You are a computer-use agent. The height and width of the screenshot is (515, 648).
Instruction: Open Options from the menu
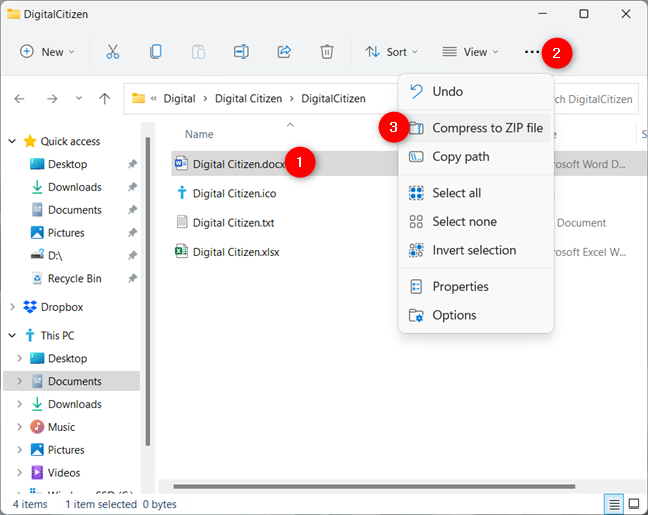pyautogui.click(x=476, y=315)
